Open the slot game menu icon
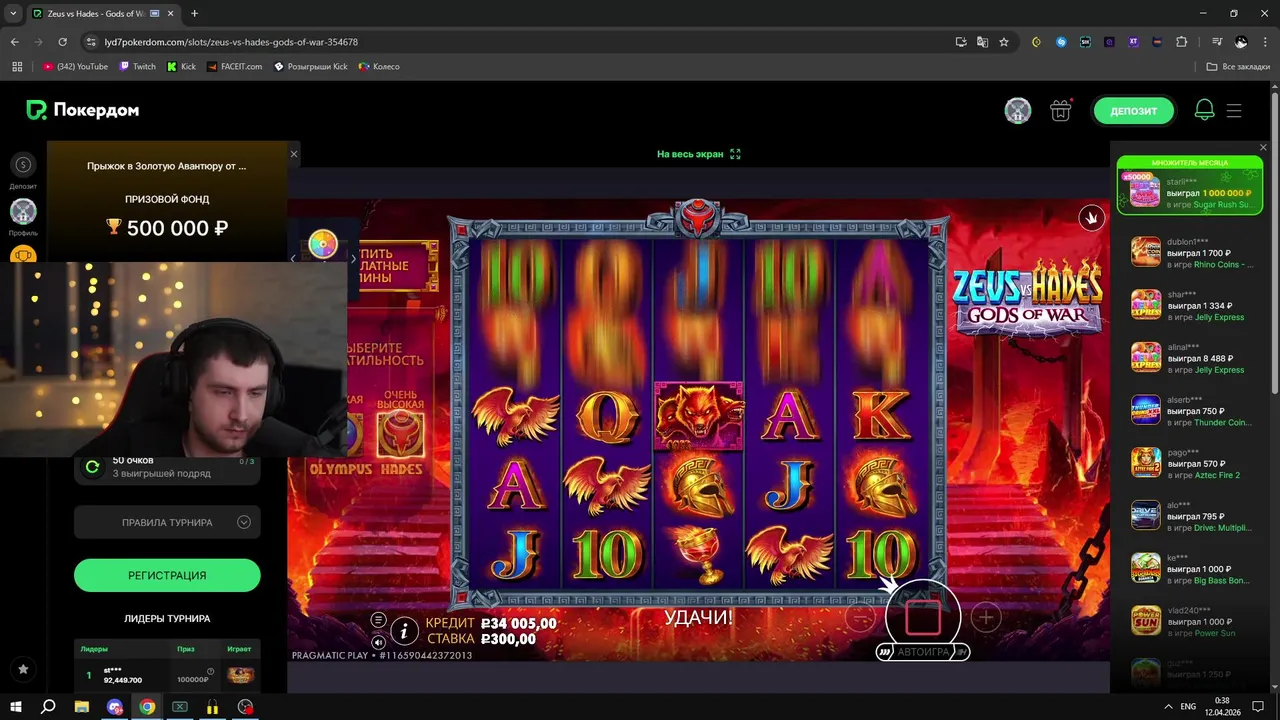Viewport: 1280px width, 720px height. pos(378,620)
